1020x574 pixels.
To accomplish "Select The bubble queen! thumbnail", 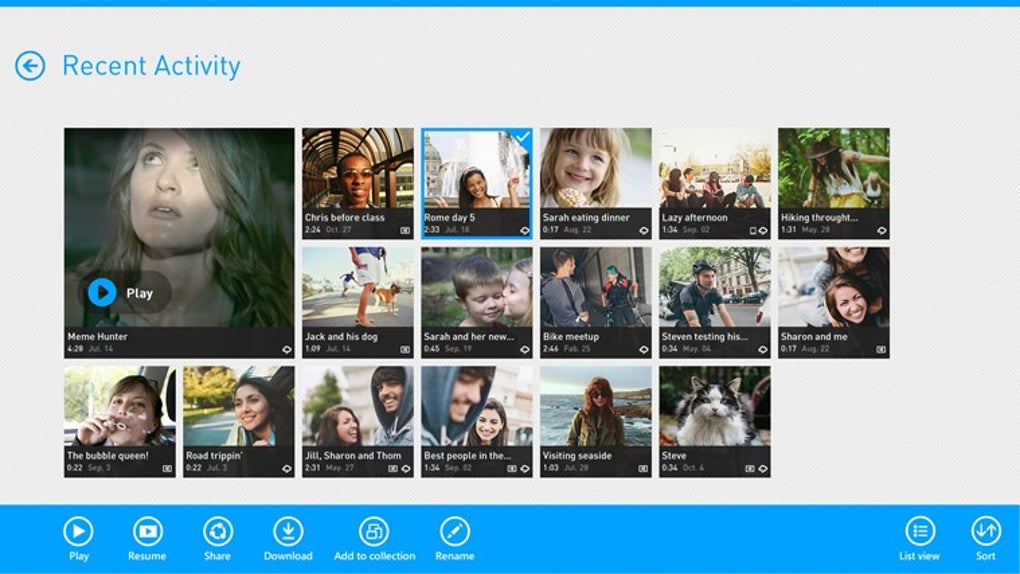I will [x=120, y=422].
